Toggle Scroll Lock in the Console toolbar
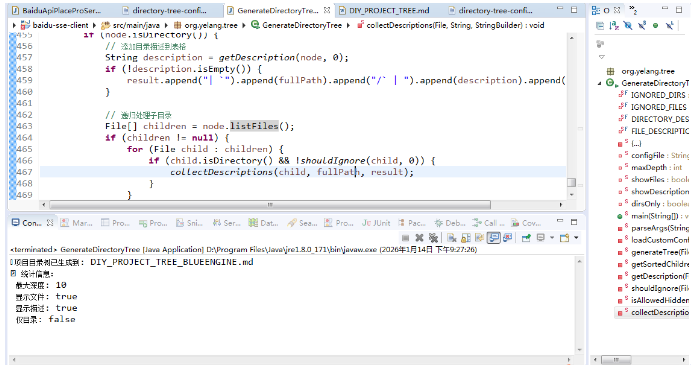 (465, 238)
